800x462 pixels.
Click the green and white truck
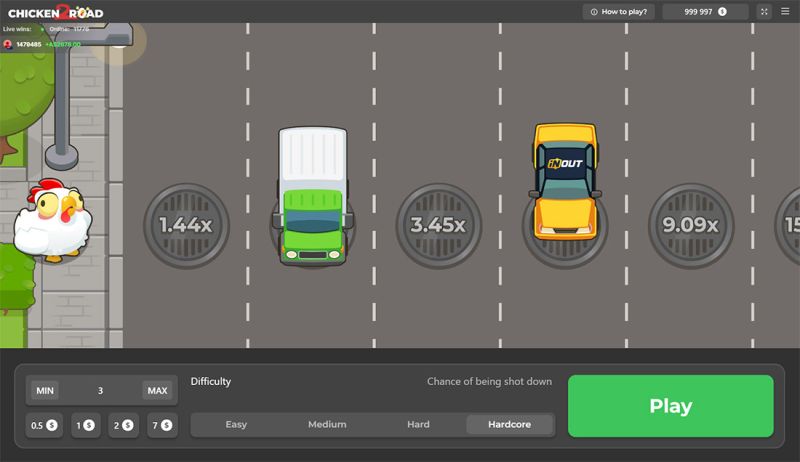coord(312,196)
